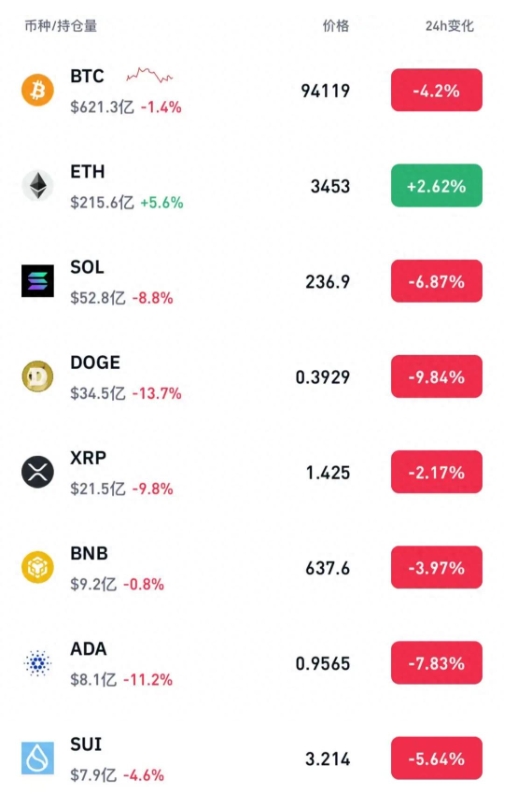Tap the green +2.62% ETH change badge
The width and height of the screenshot is (505, 810).
coord(436,185)
